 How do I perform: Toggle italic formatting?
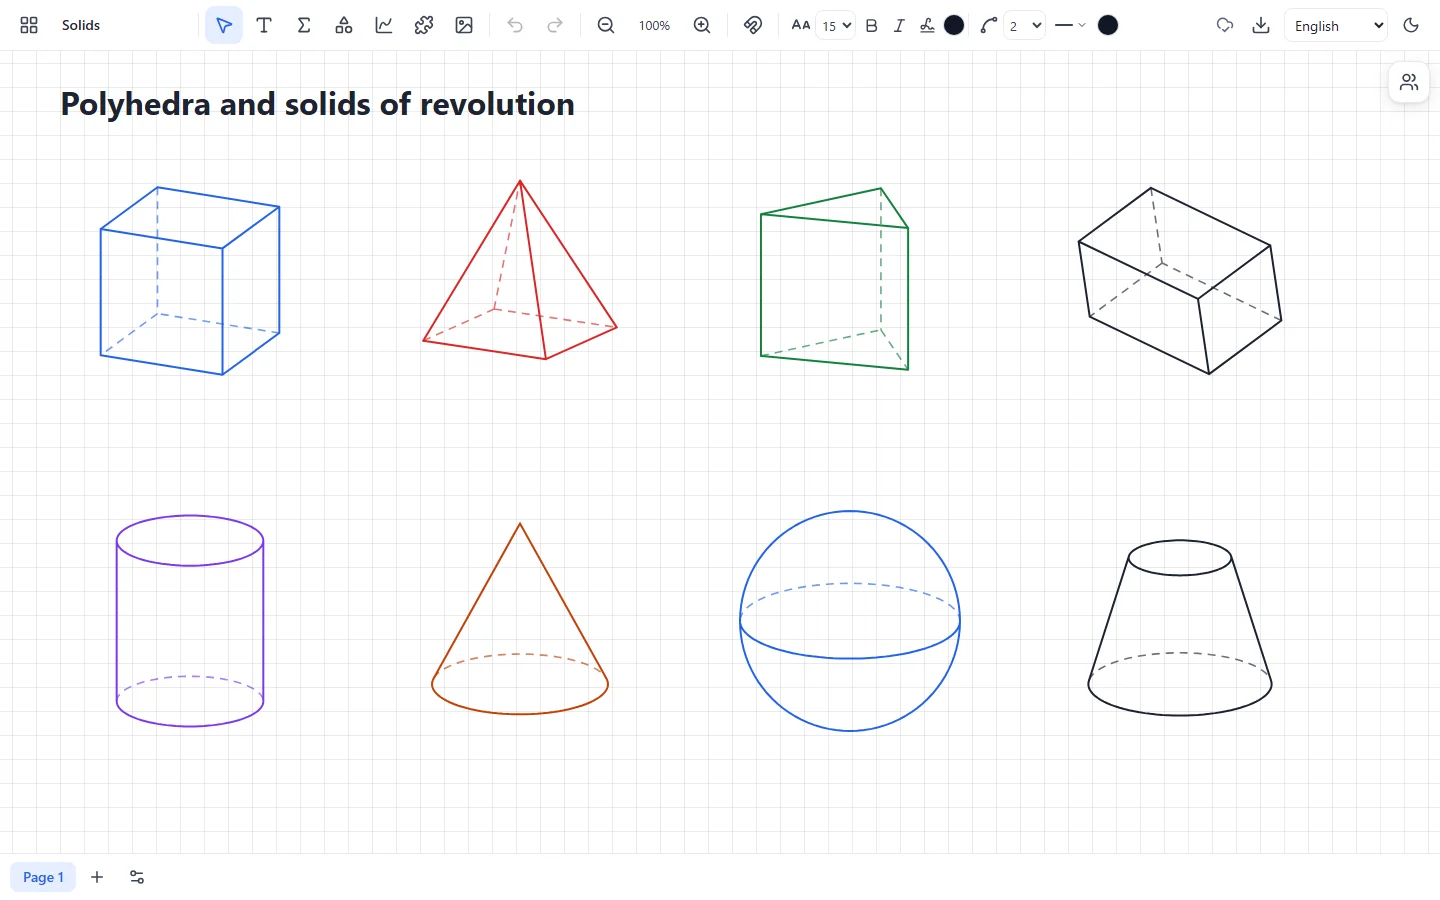[899, 25]
